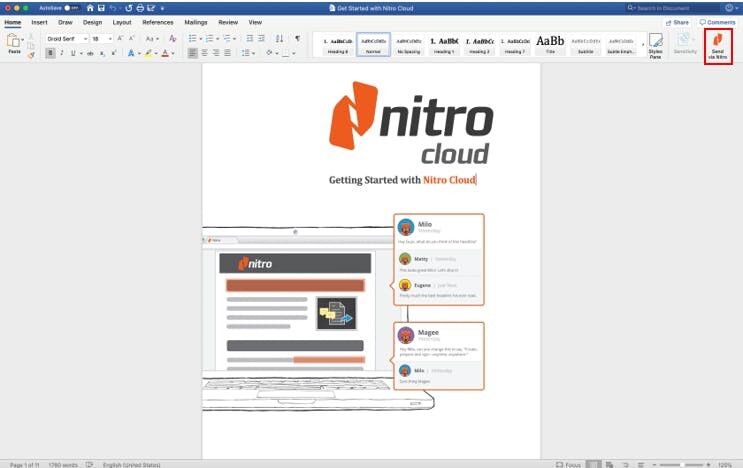Center align the text

(x=204, y=53)
